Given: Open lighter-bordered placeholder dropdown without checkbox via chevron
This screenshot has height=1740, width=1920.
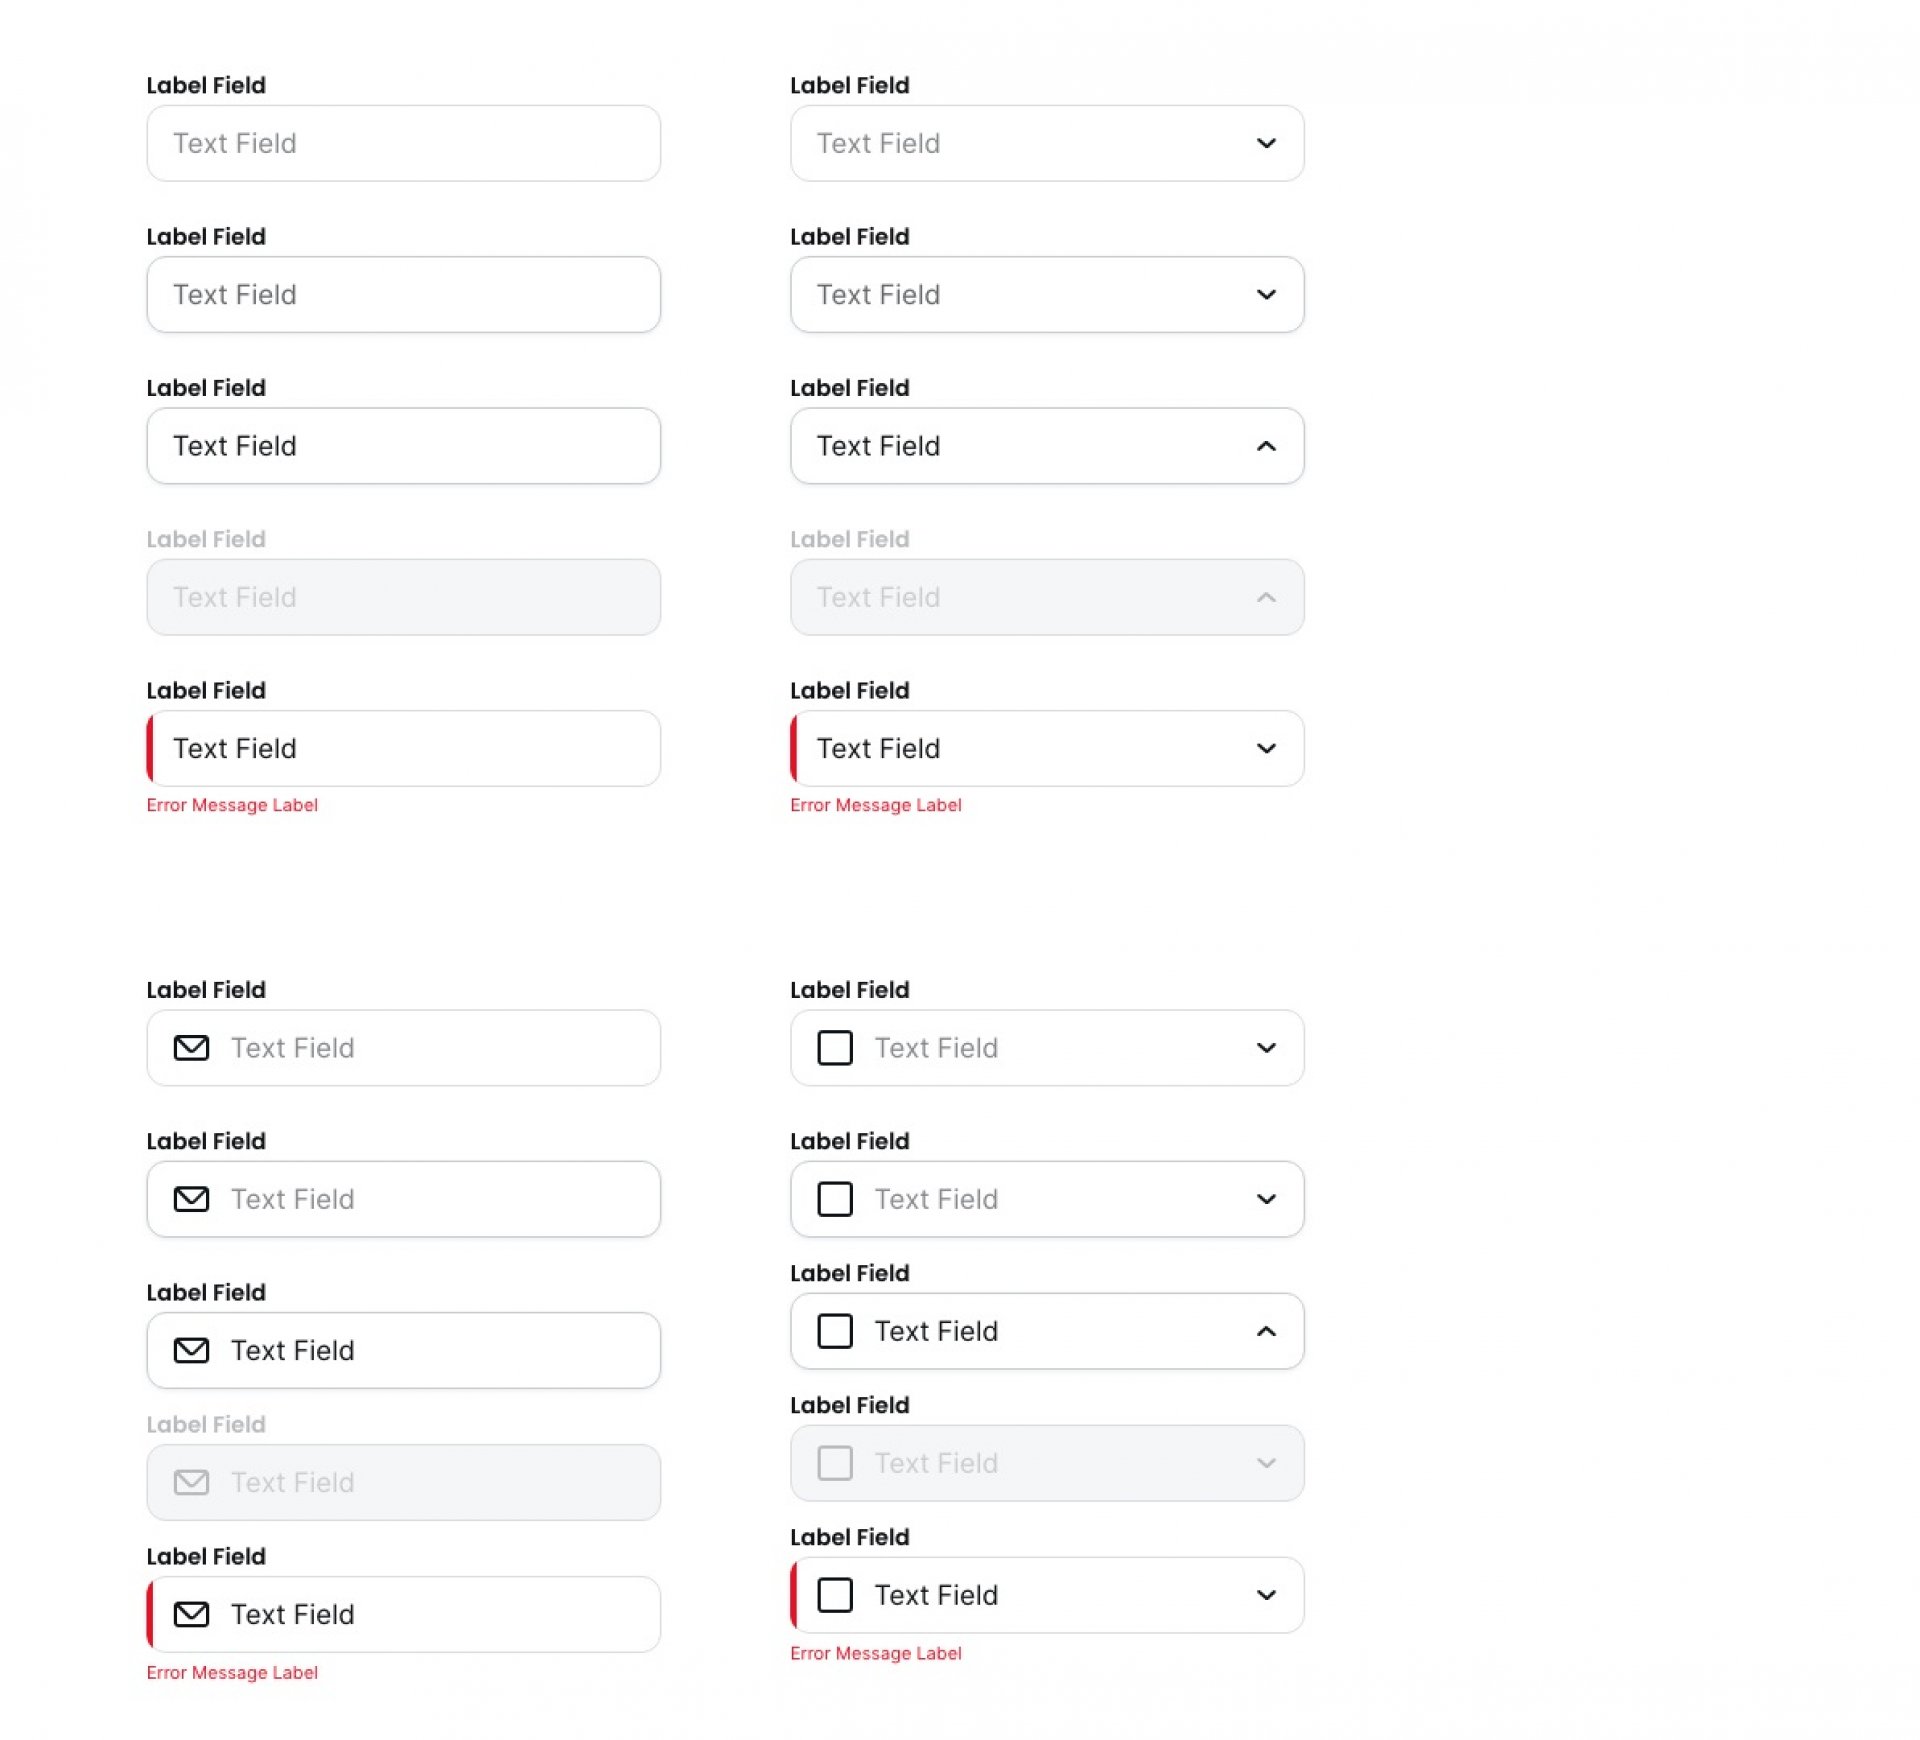Looking at the screenshot, I should click(x=1266, y=143).
